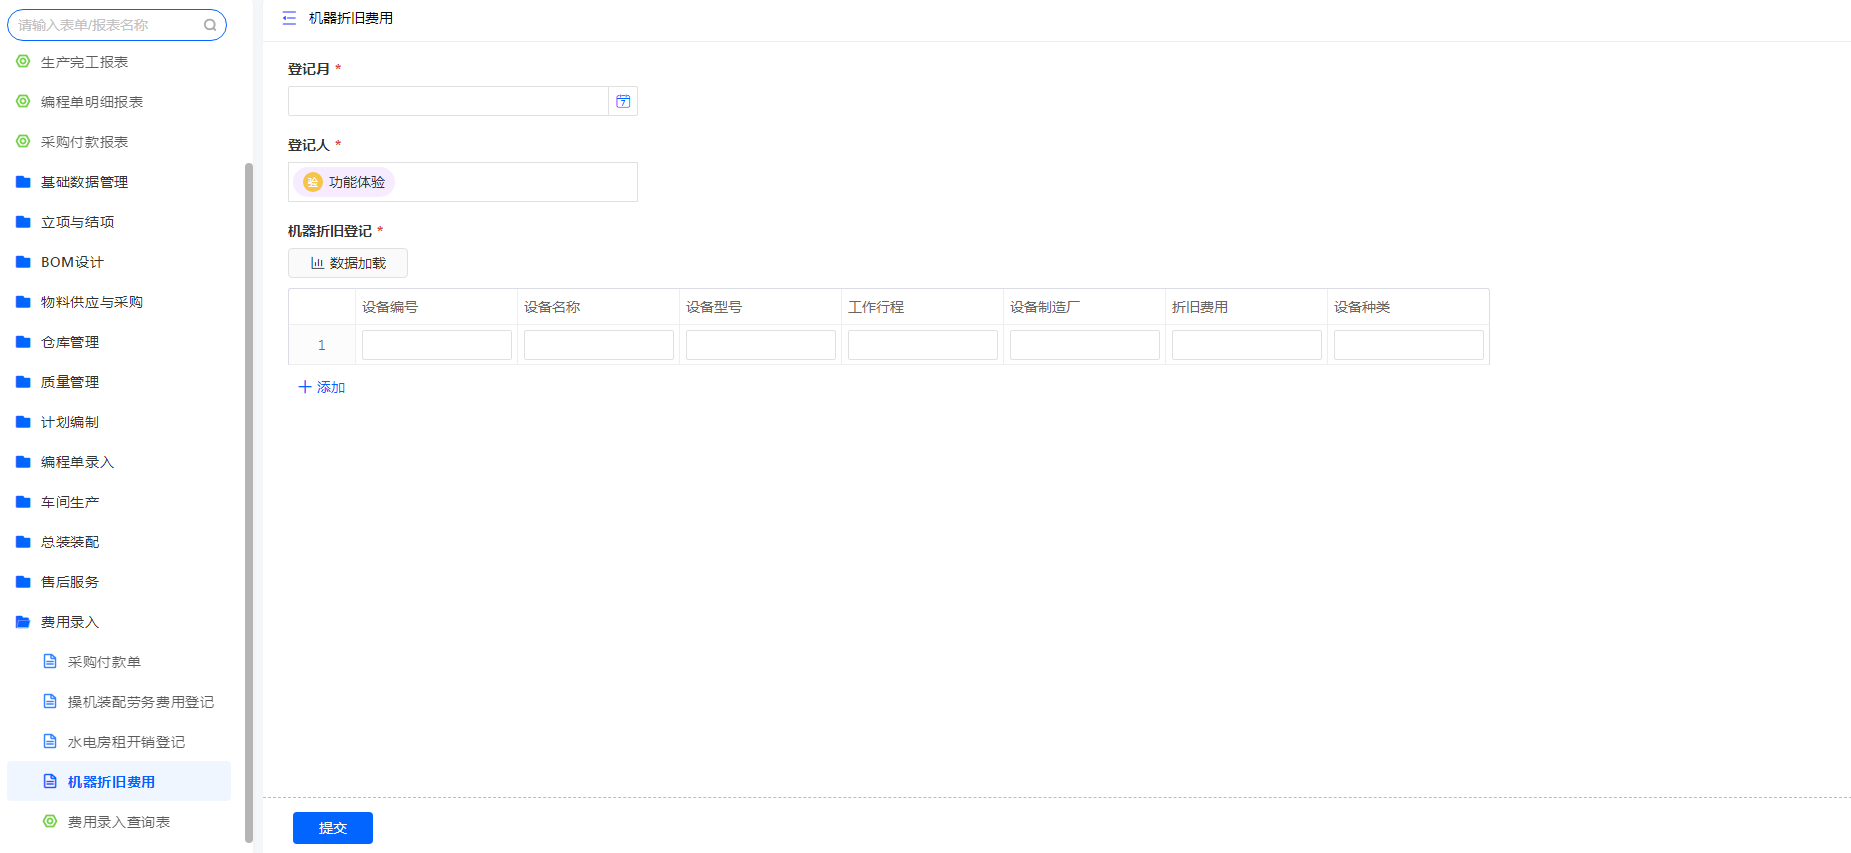The image size is (1851, 853).
Task: Select the 机器折旧费用 menu item
Action: click(x=119, y=781)
